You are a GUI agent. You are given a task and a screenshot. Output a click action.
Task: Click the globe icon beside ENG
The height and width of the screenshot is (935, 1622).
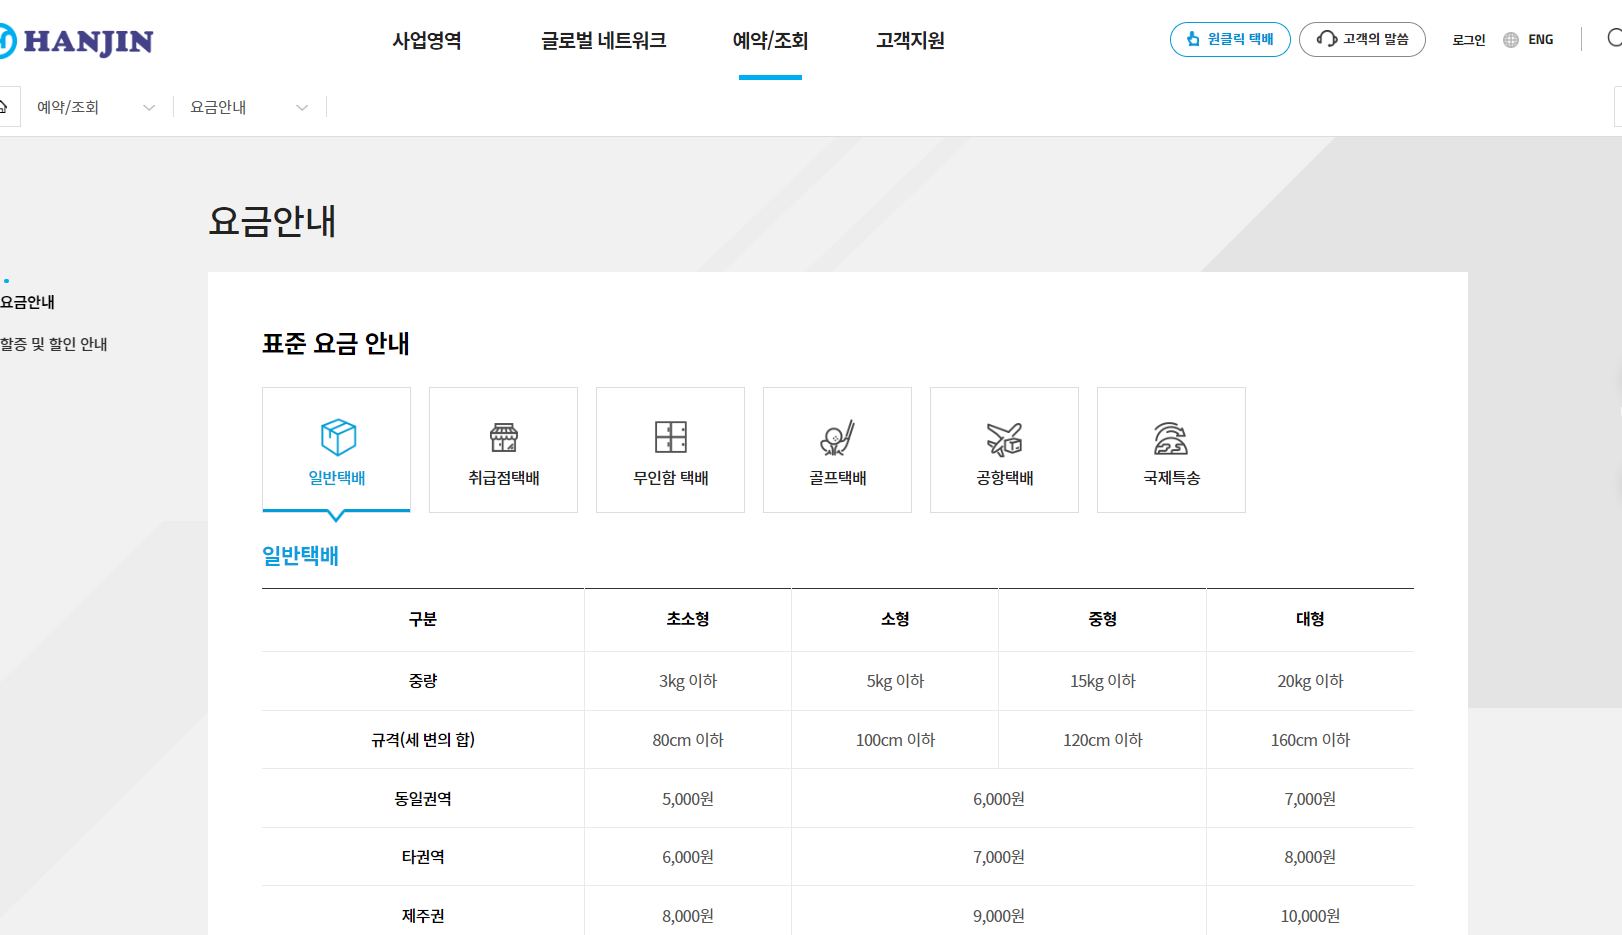[1511, 40]
